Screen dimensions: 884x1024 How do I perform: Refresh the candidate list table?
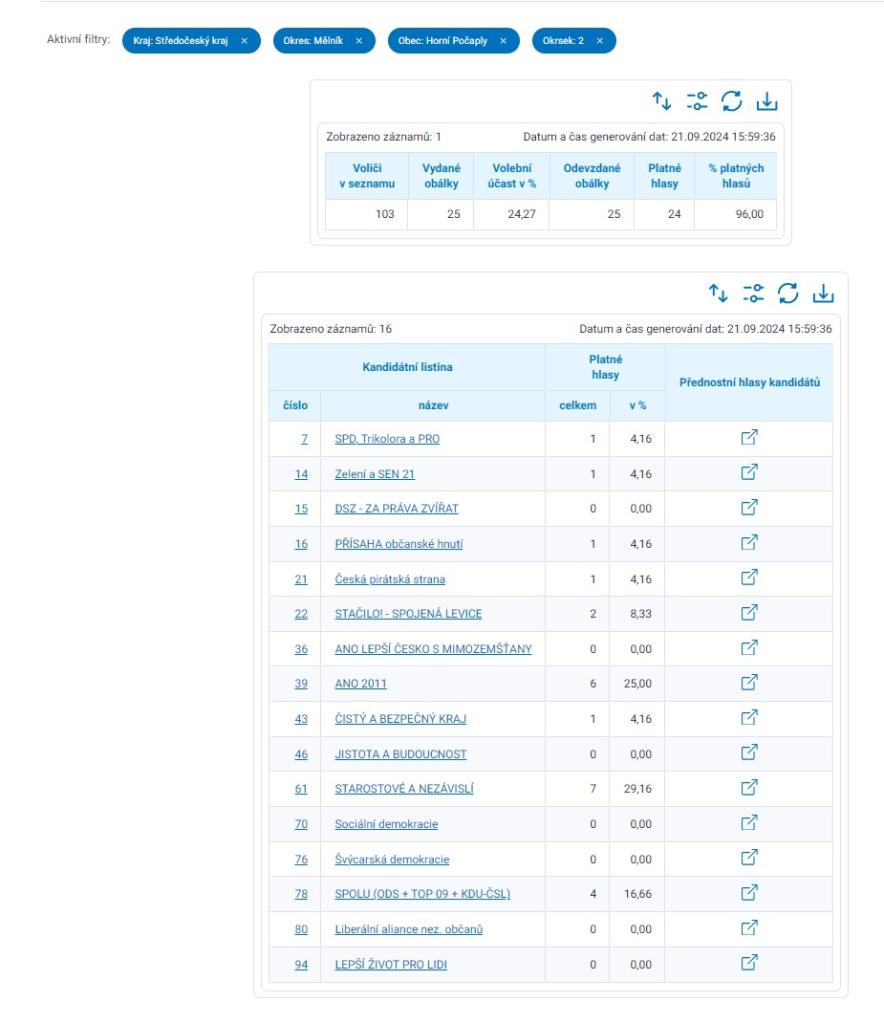[788, 293]
